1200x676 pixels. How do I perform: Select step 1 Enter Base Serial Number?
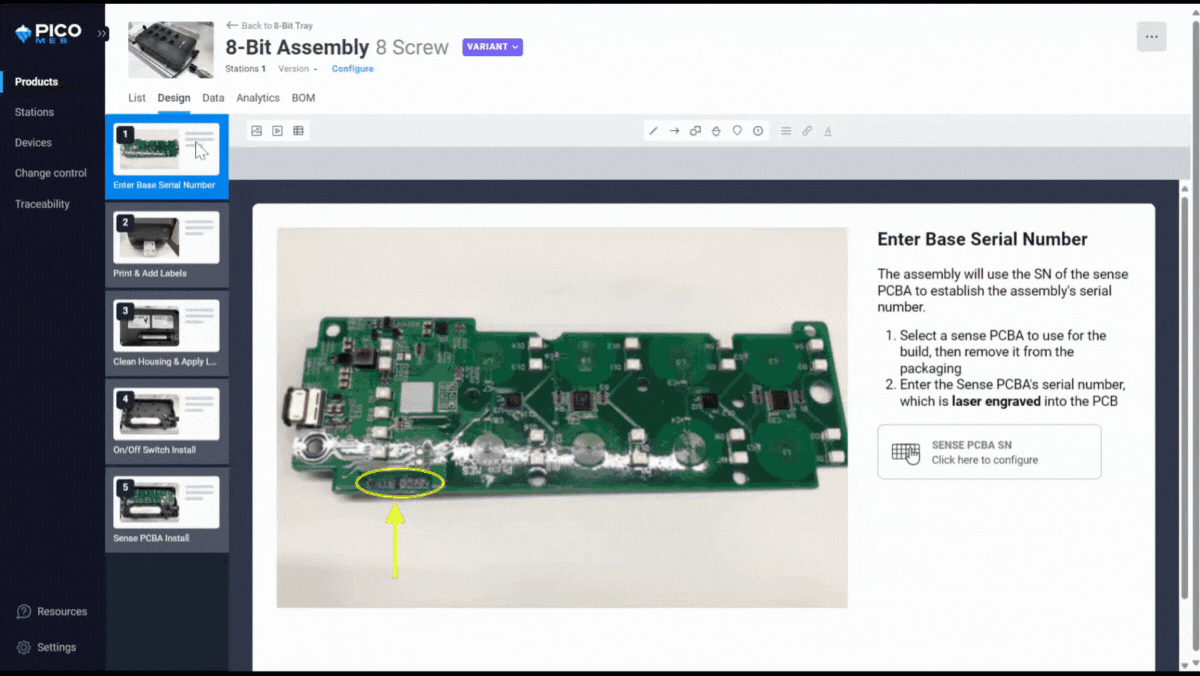click(x=167, y=157)
